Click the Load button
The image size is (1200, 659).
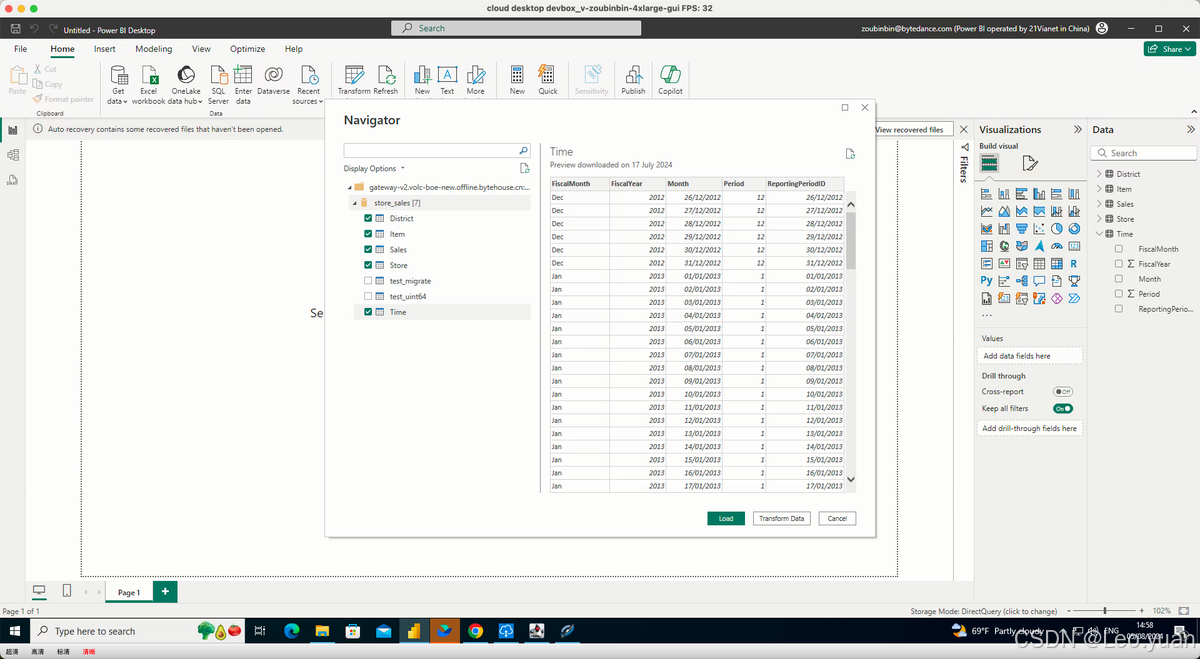[x=726, y=518]
